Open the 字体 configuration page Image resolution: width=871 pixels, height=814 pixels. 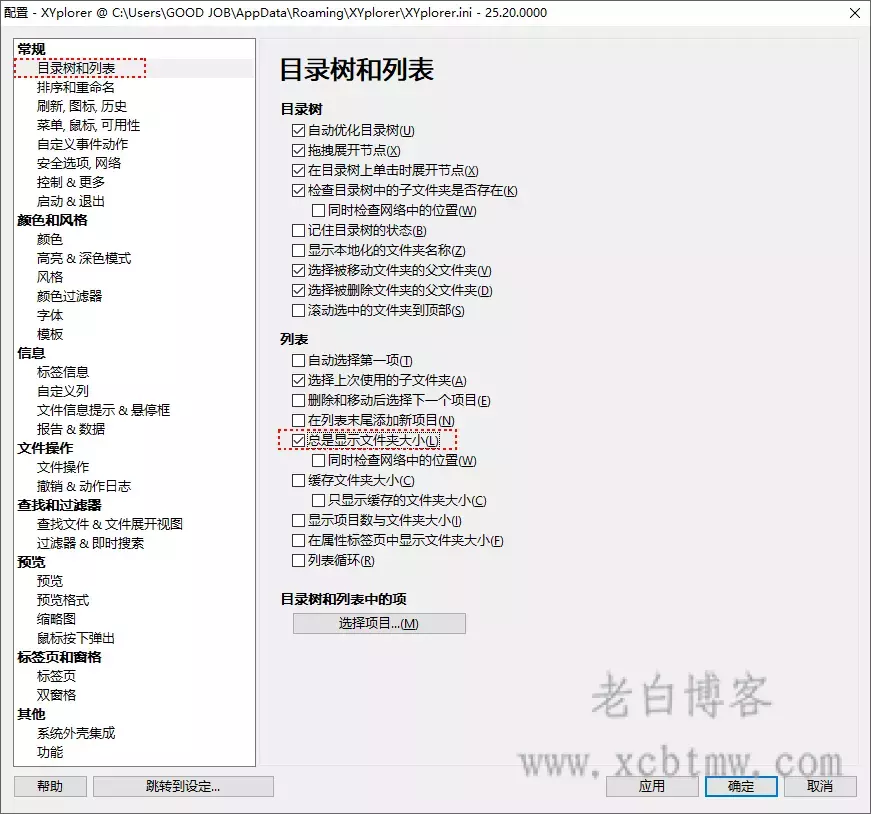coord(50,315)
